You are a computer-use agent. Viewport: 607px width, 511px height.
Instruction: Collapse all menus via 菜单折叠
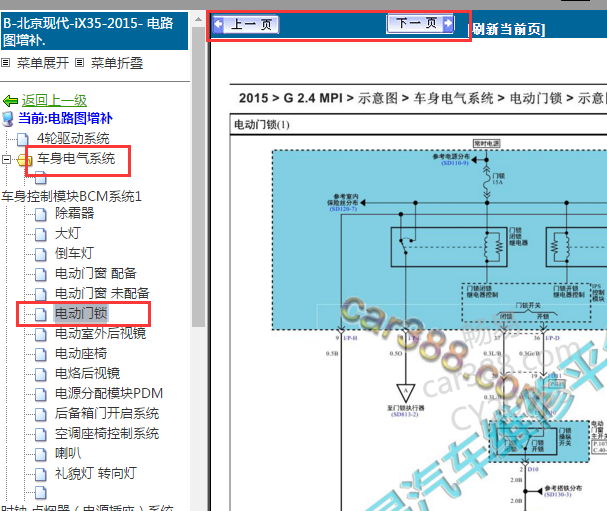point(117,63)
